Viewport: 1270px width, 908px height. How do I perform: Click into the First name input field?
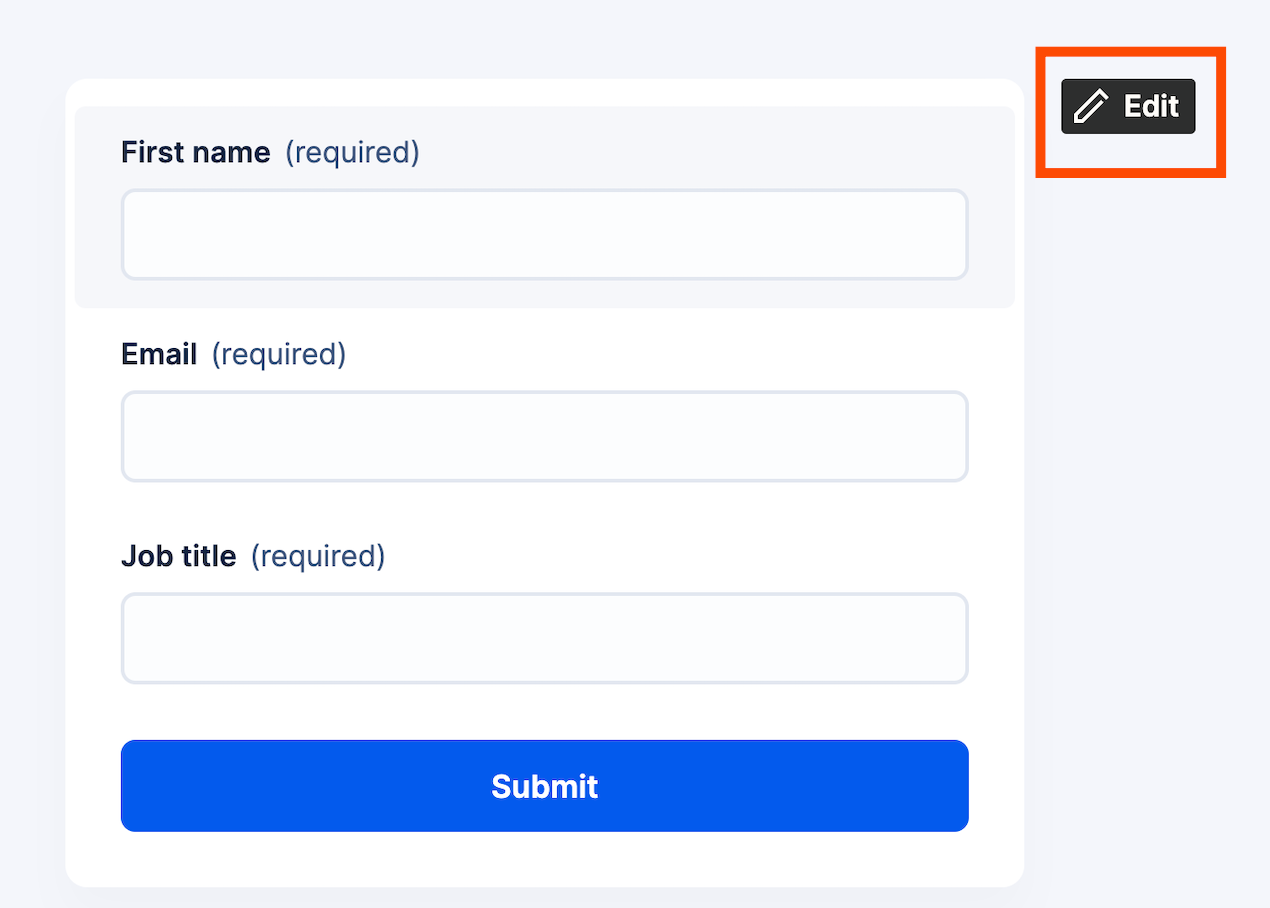coord(544,233)
